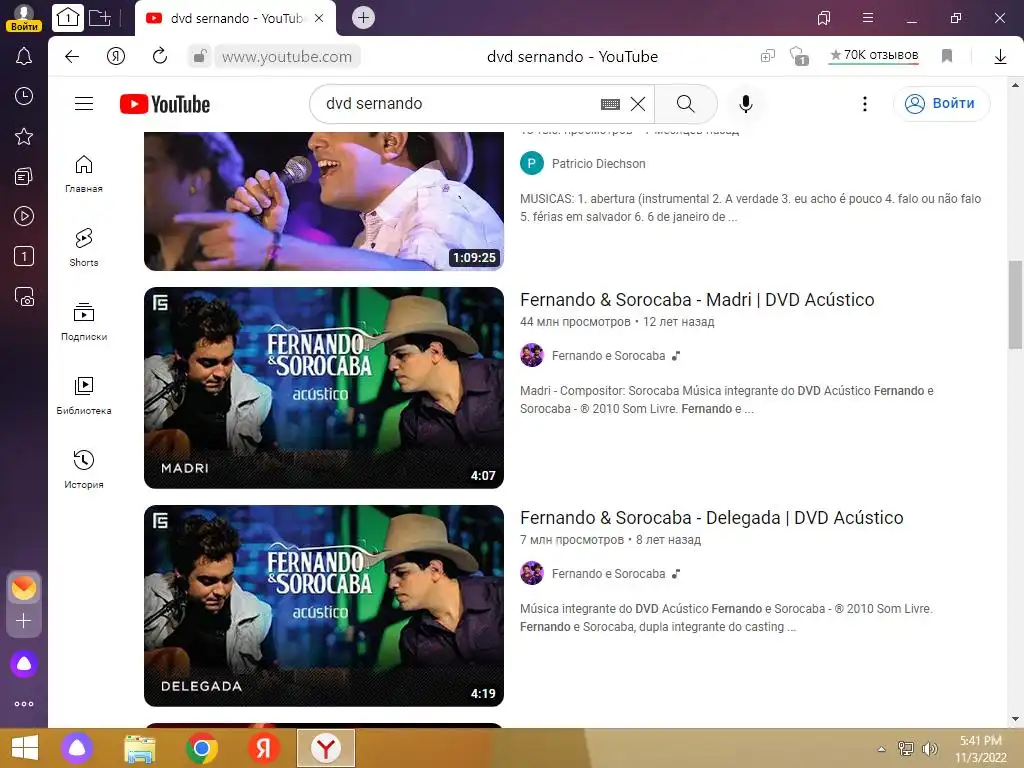
Task: Add a sidebar app with plus icon
Action: pos(24,620)
